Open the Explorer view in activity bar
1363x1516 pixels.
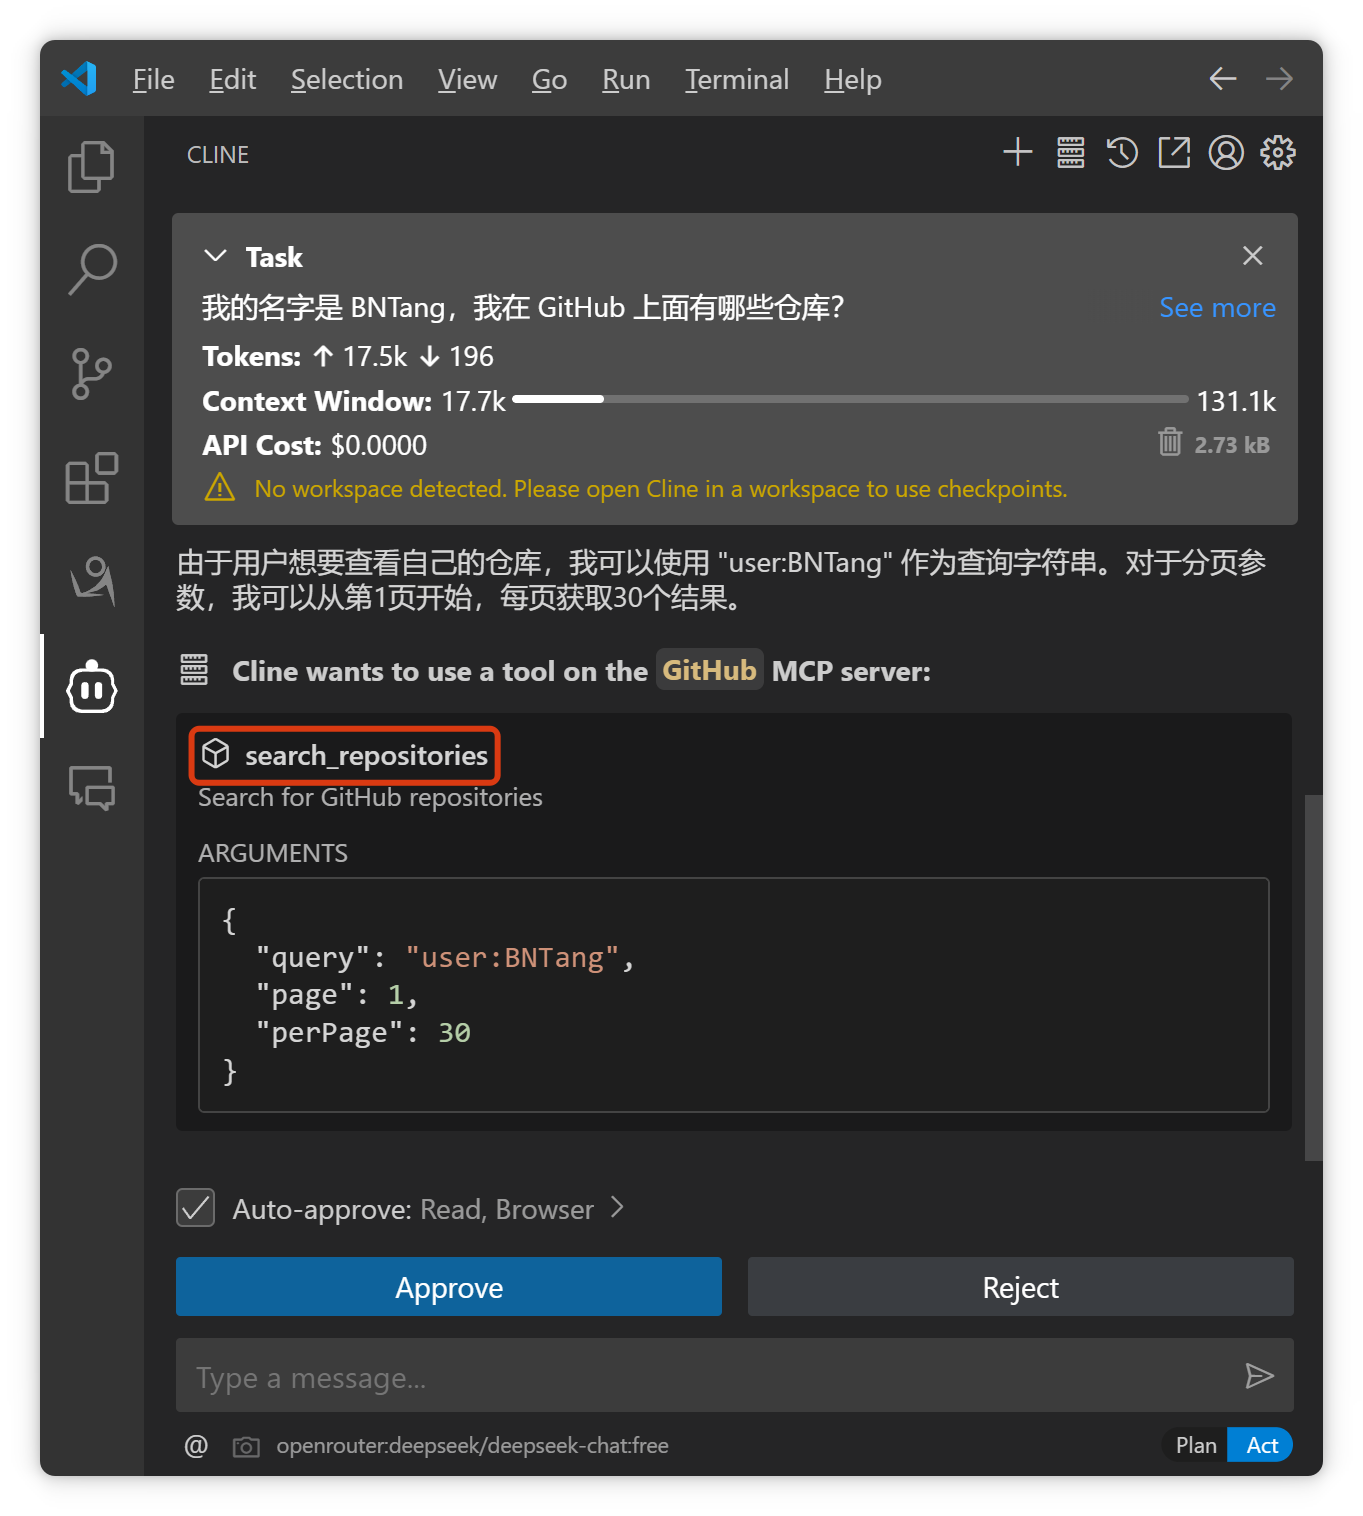point(91,166)
